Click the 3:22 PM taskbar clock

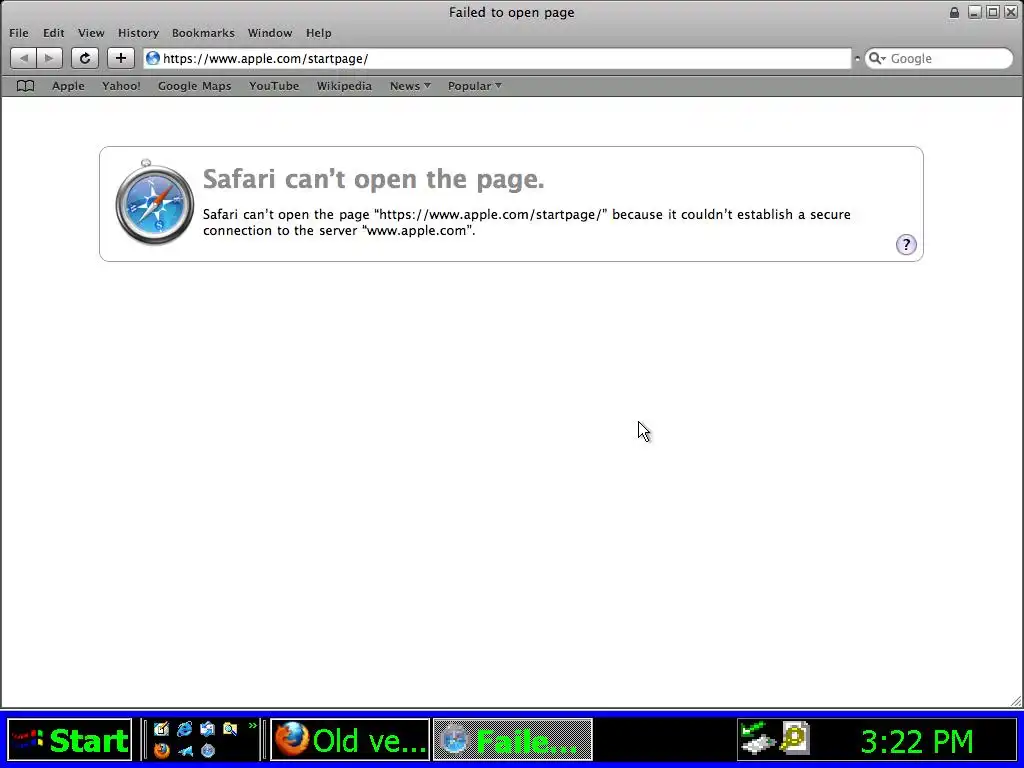[x=917, y=741]
